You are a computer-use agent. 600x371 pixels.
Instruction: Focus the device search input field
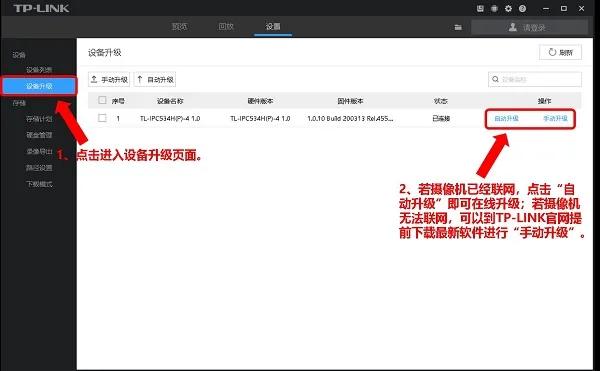click(535, 80)
